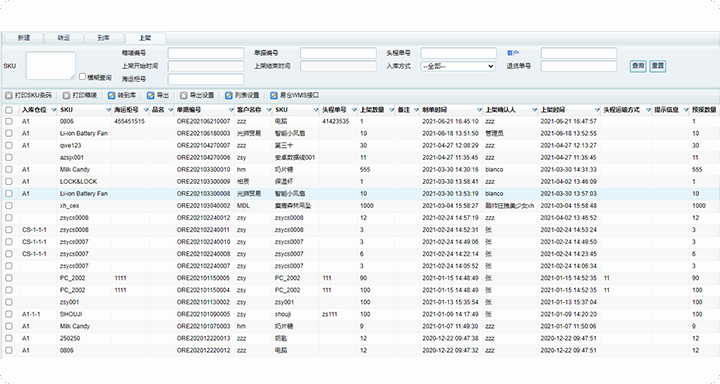Expand the 客户名称 column filter arrow
Screen dimensions: 720x384
(x=269, y=110)
